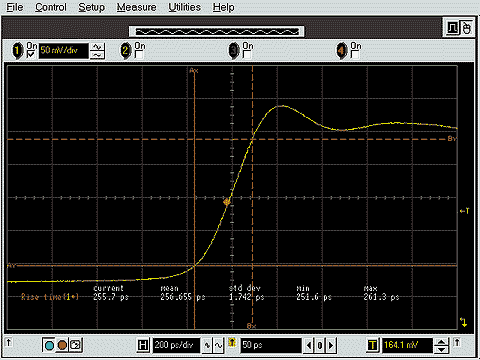Image resolution: width=480 pixels, height=360 pixels.
Task: Click the T trigger setup button
Action: (x=373, y=345)
